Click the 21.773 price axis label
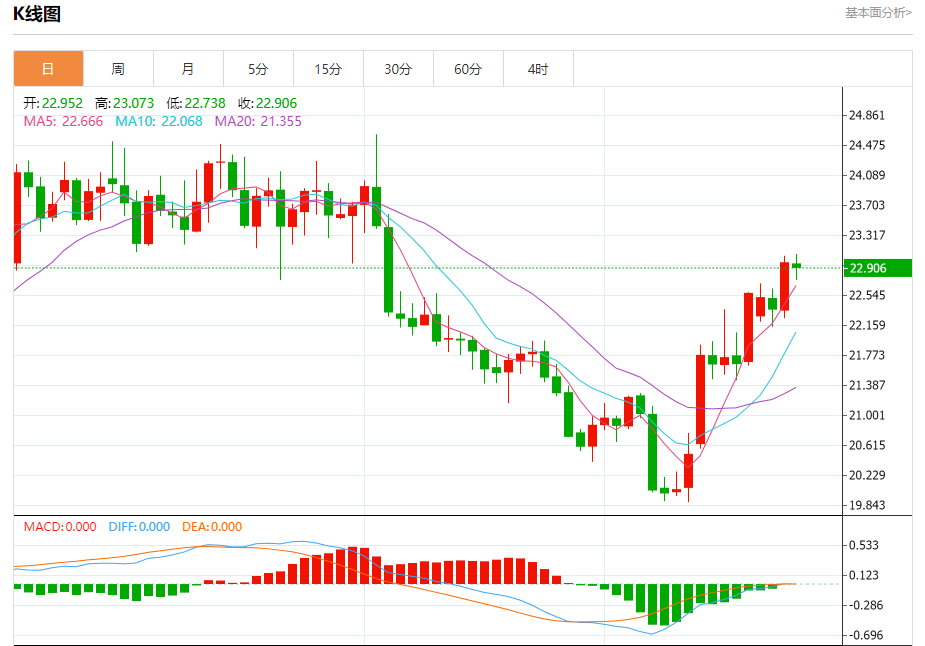The image size is (925, 646). [x=867, y=355]
